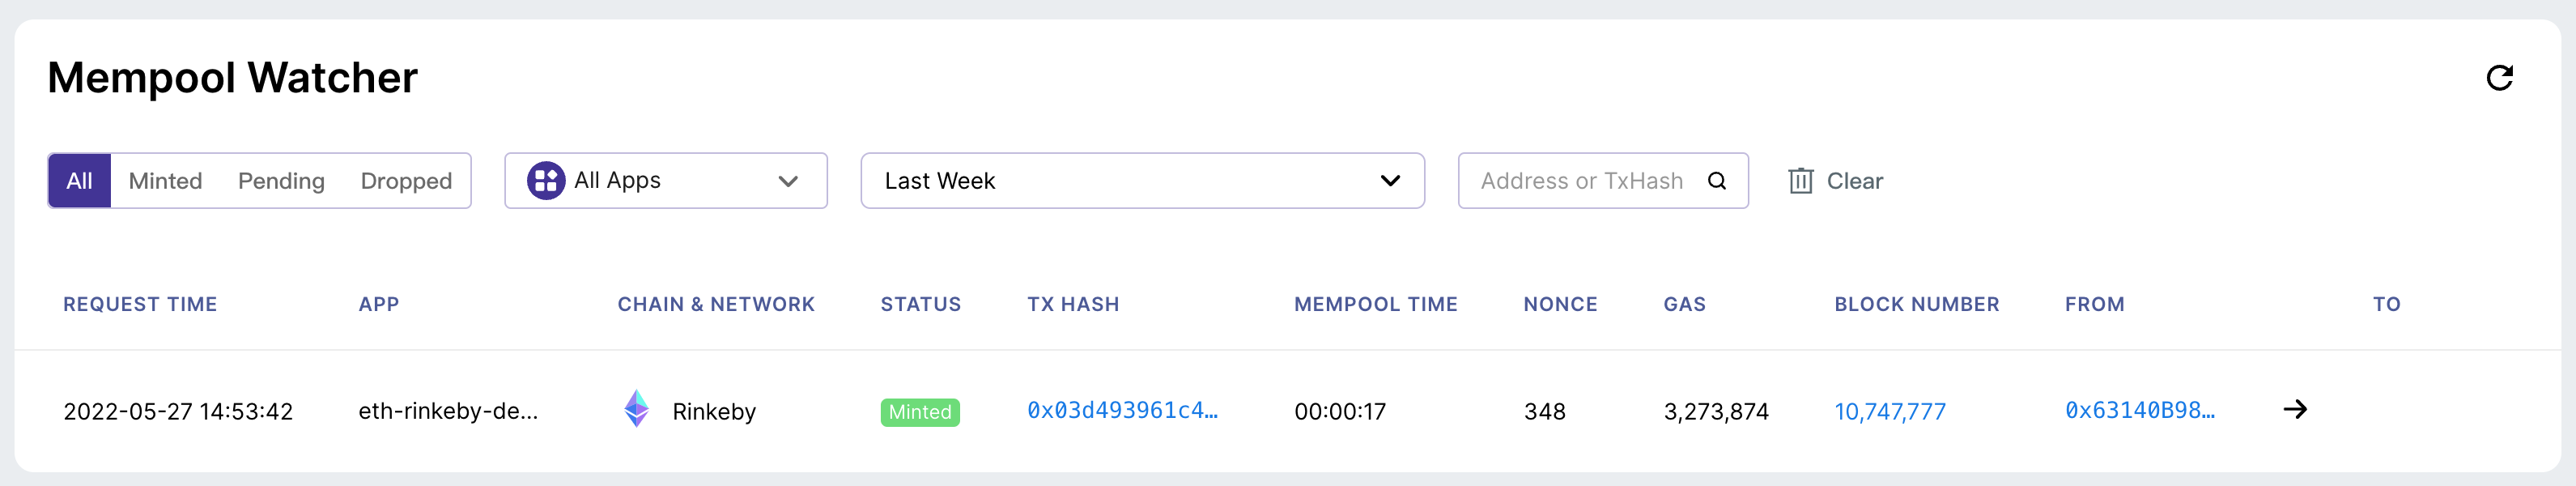The height and width of the screenshot is (486, 2576).
Task: Show only Dropped transactions
Action: pyautogui.click(x=406, y=181)
